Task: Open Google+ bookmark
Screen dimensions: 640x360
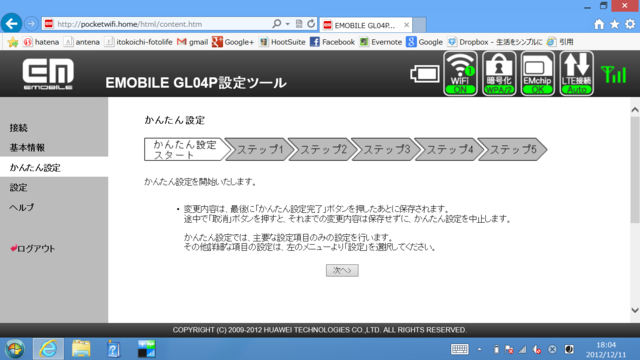Action: coord(233,42)
